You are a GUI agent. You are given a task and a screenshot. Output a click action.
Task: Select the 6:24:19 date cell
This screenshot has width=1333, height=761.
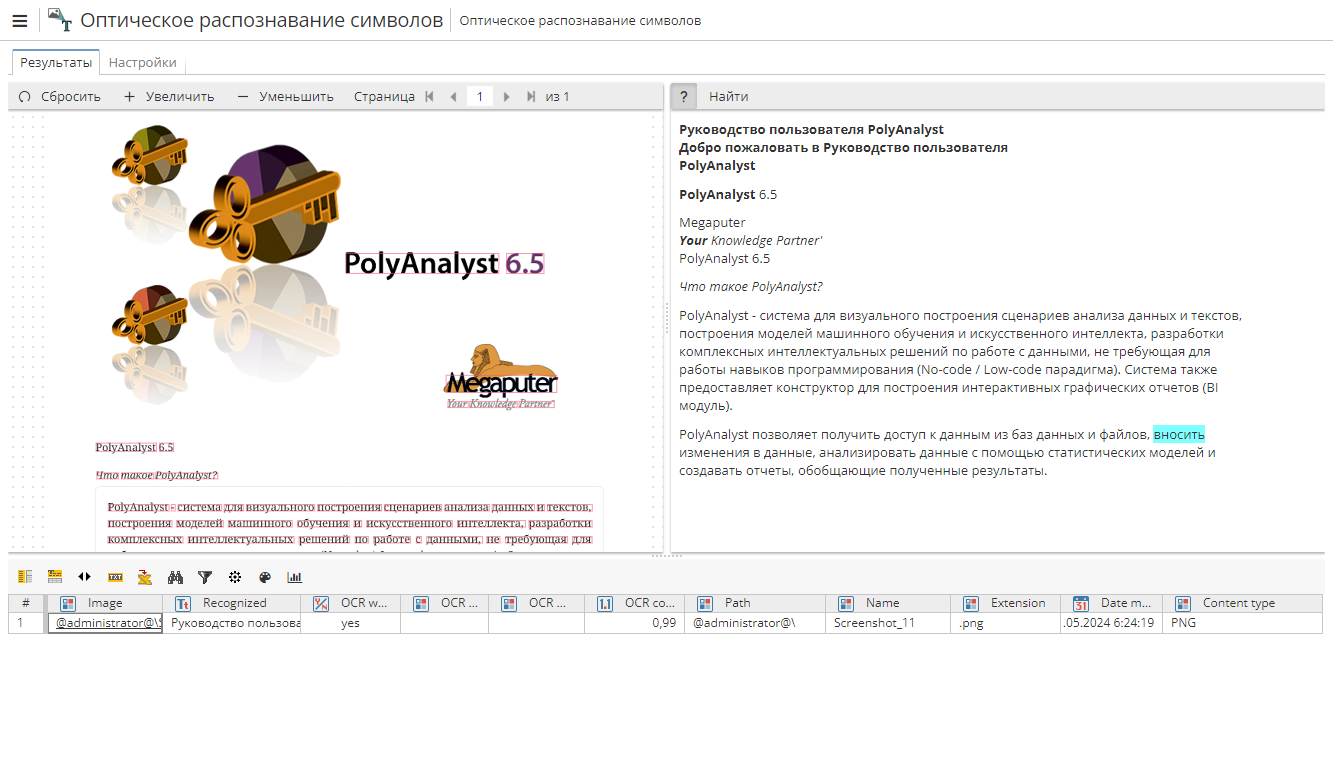[x=1113, y=622]
